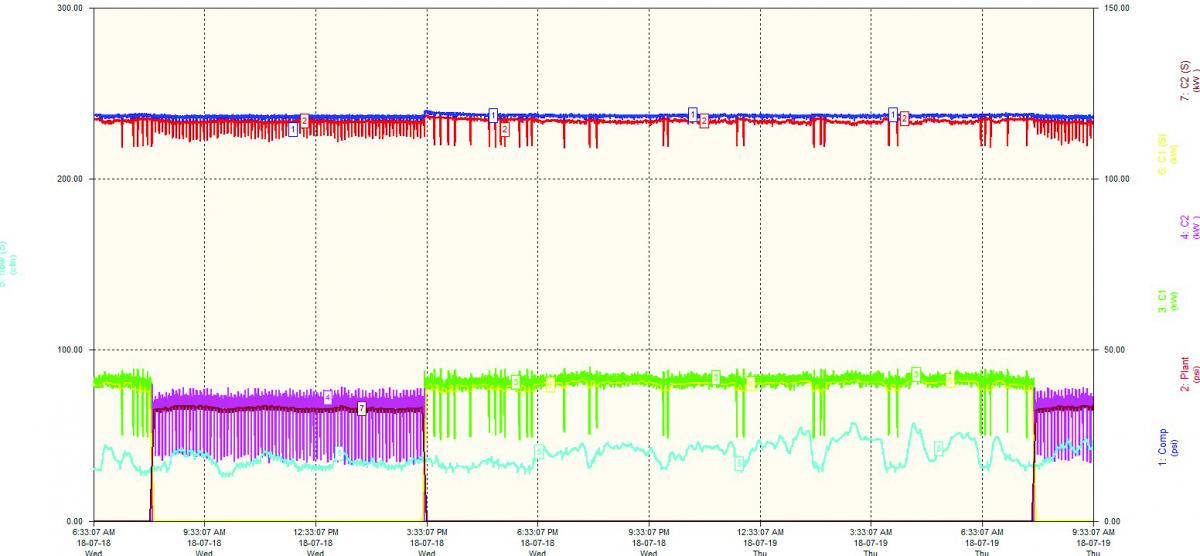Click the 6:33:07 PM time axis label
This screenshot has height=556, width=1200.
[x=538, y=533]
